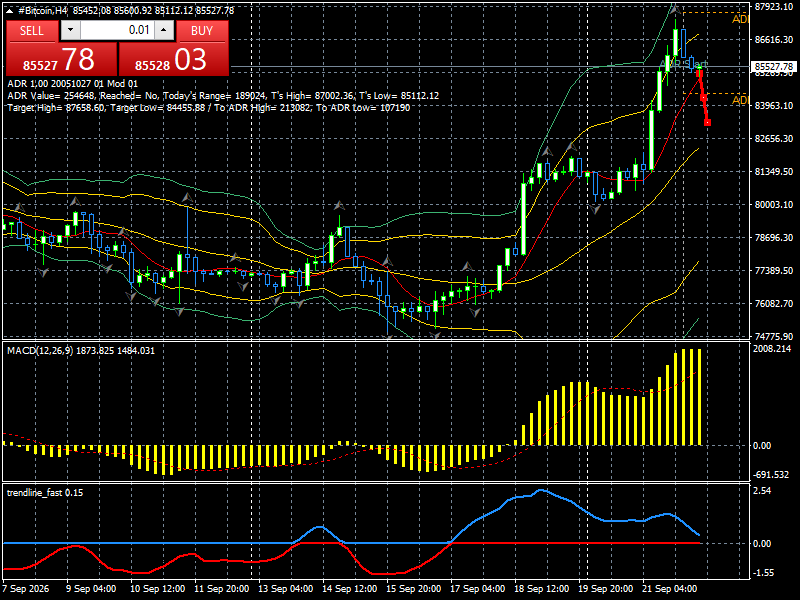Increase lot volume with the up arrow

[164, 30]
